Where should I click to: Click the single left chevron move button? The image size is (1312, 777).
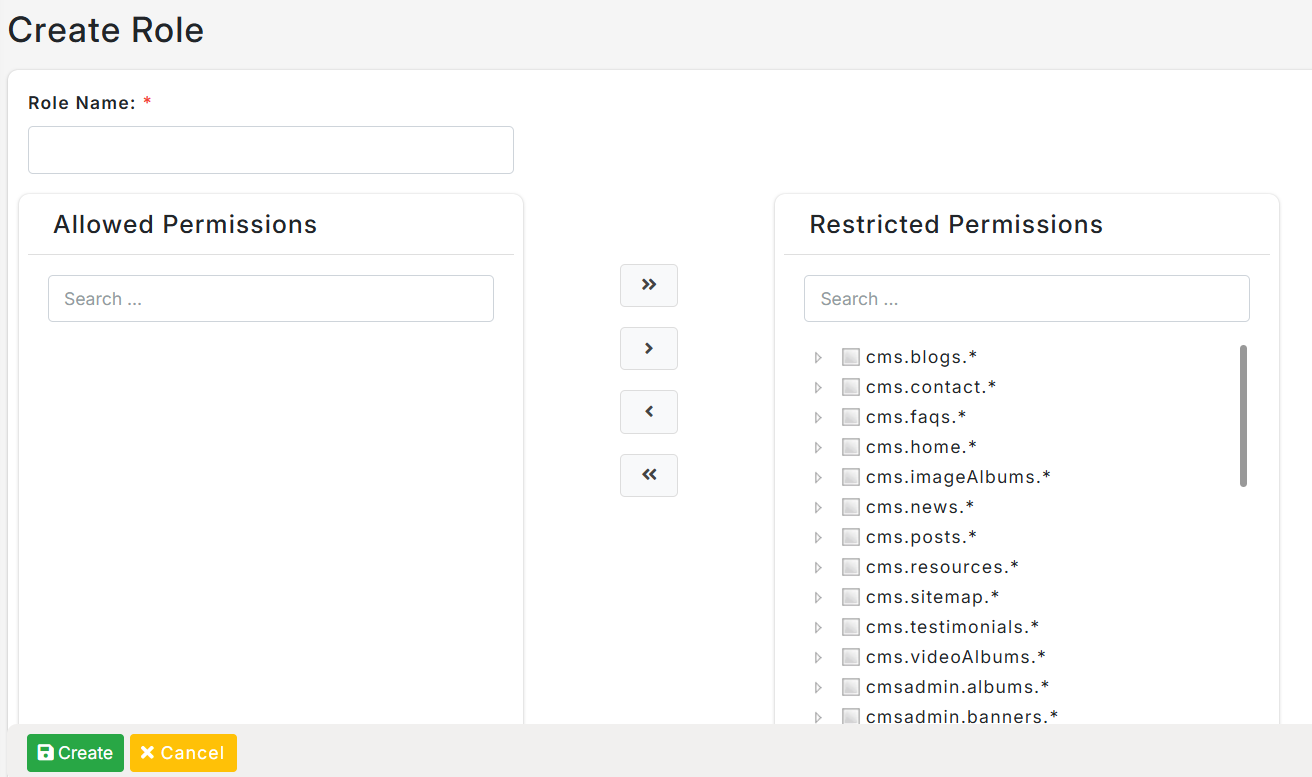tap(649, 411)
